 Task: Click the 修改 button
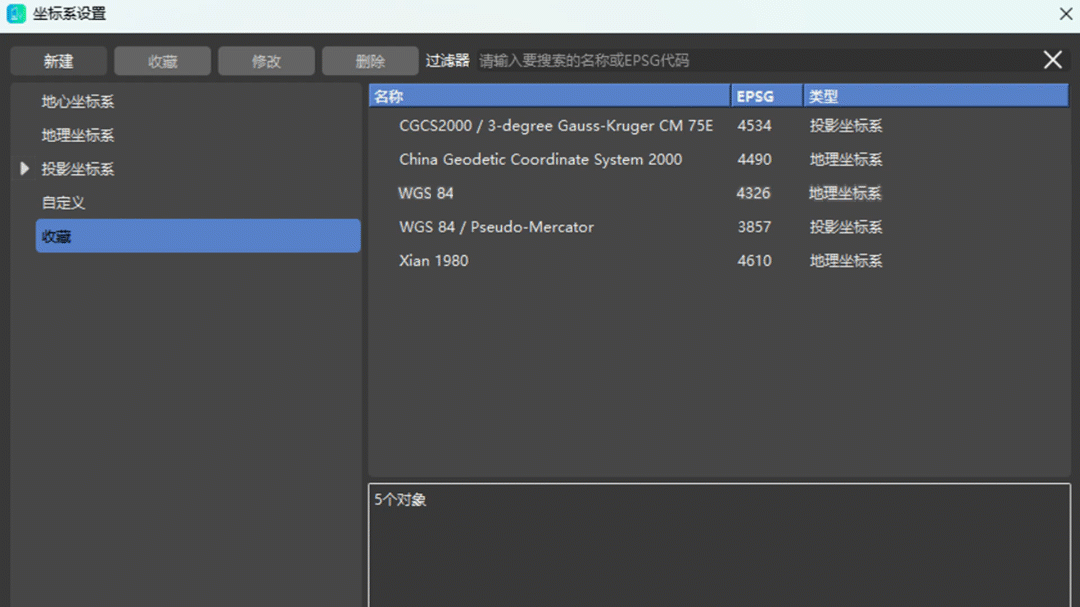(x=266, y=61)
